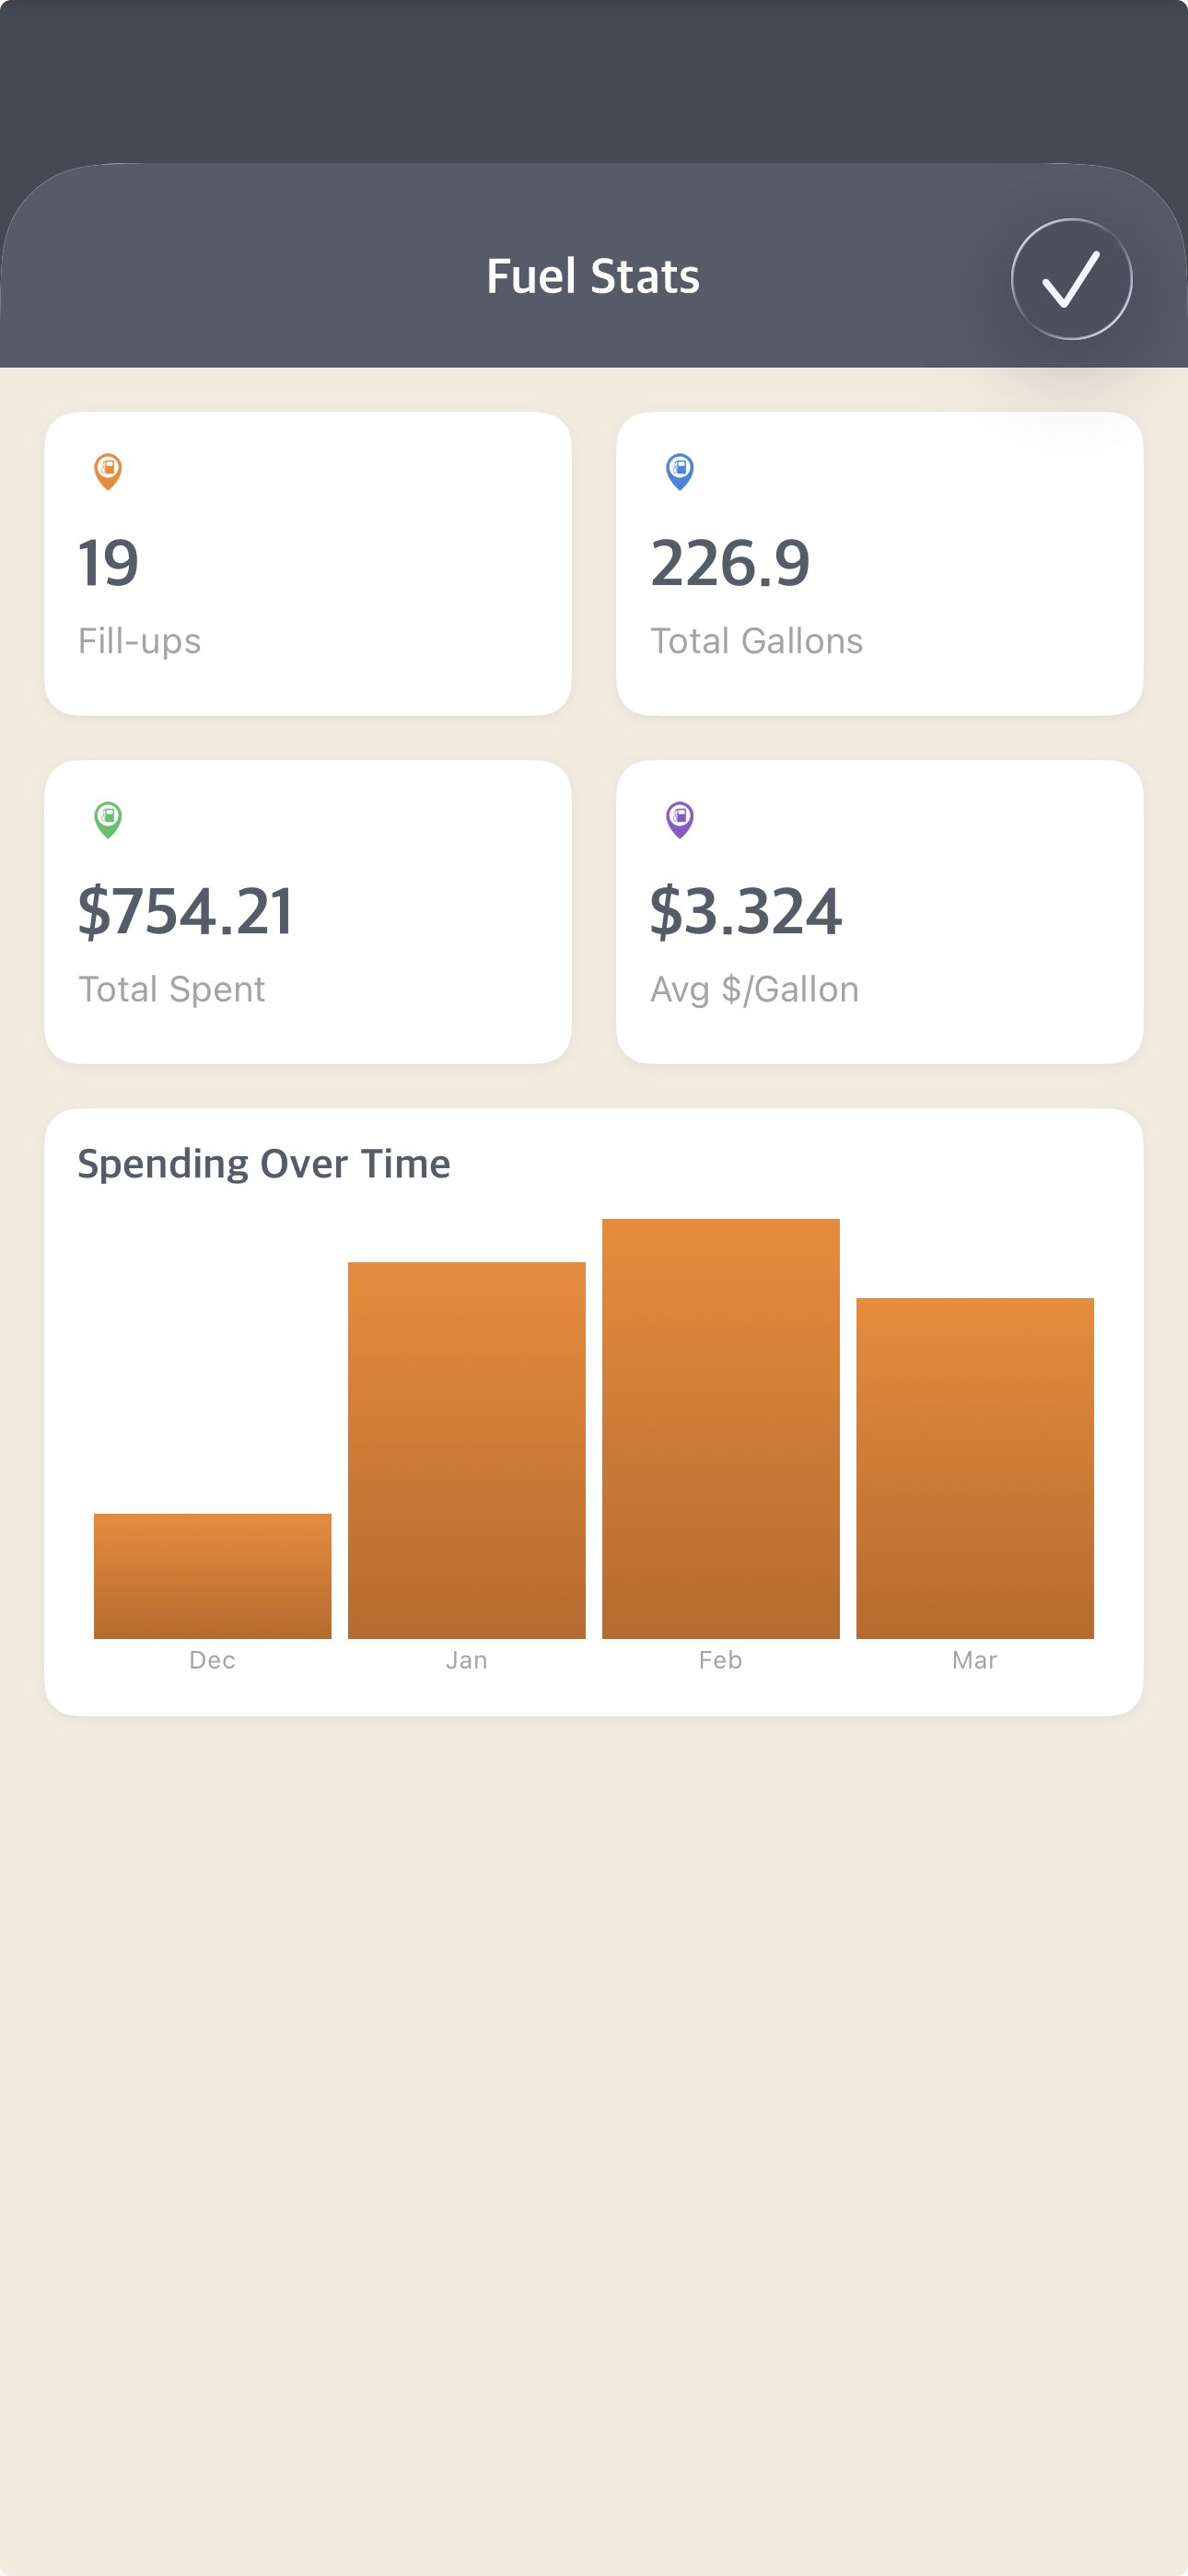Viewport: 1188px width, 2576px height.
Task: Click the green fuel pin icon
Action: [108, 819]
